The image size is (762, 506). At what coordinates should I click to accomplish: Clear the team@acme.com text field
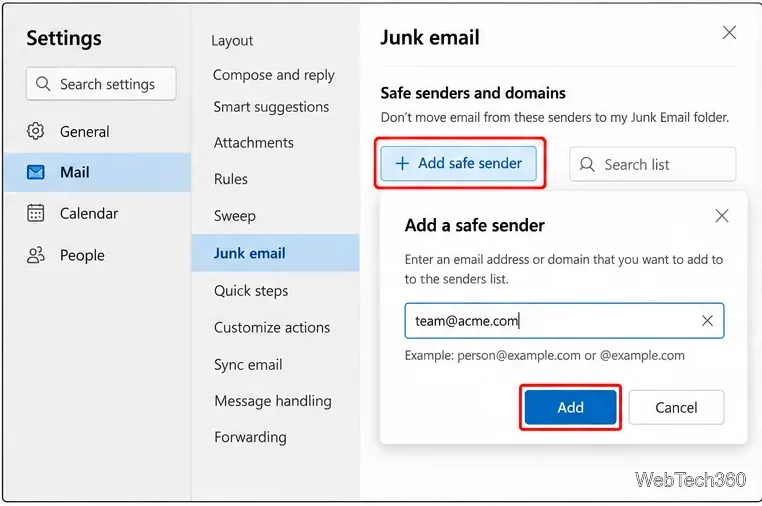point(707,320)
